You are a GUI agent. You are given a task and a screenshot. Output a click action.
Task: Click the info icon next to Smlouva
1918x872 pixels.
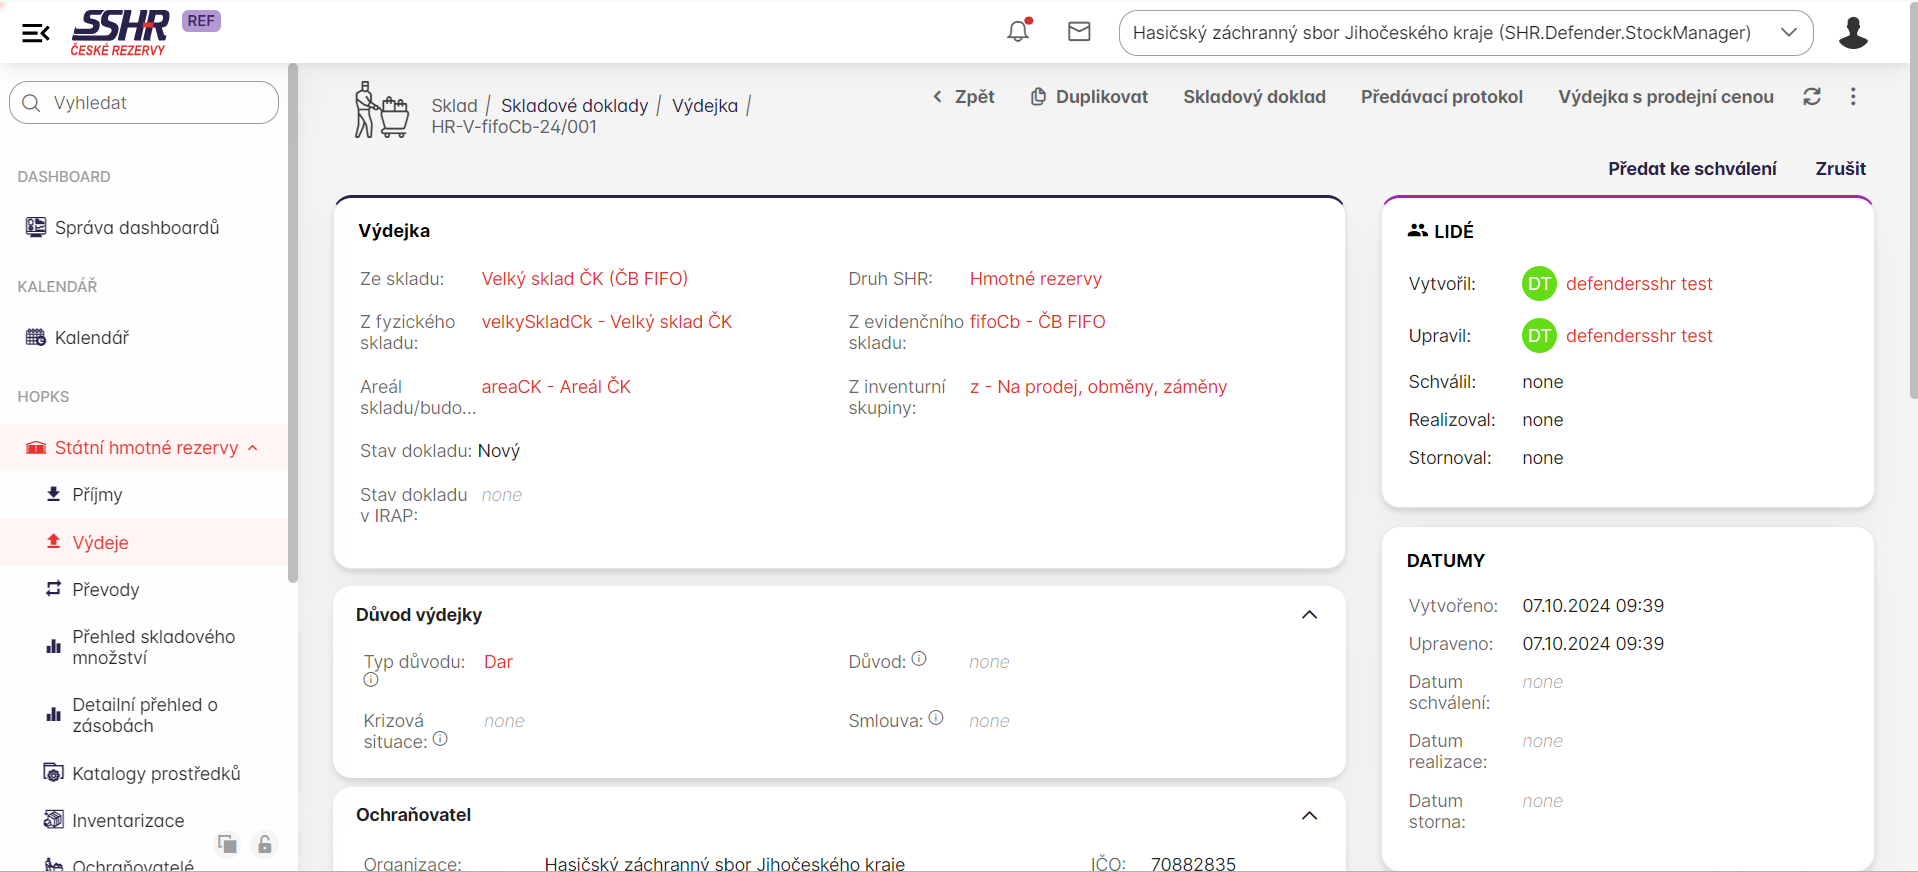(936, 718)
